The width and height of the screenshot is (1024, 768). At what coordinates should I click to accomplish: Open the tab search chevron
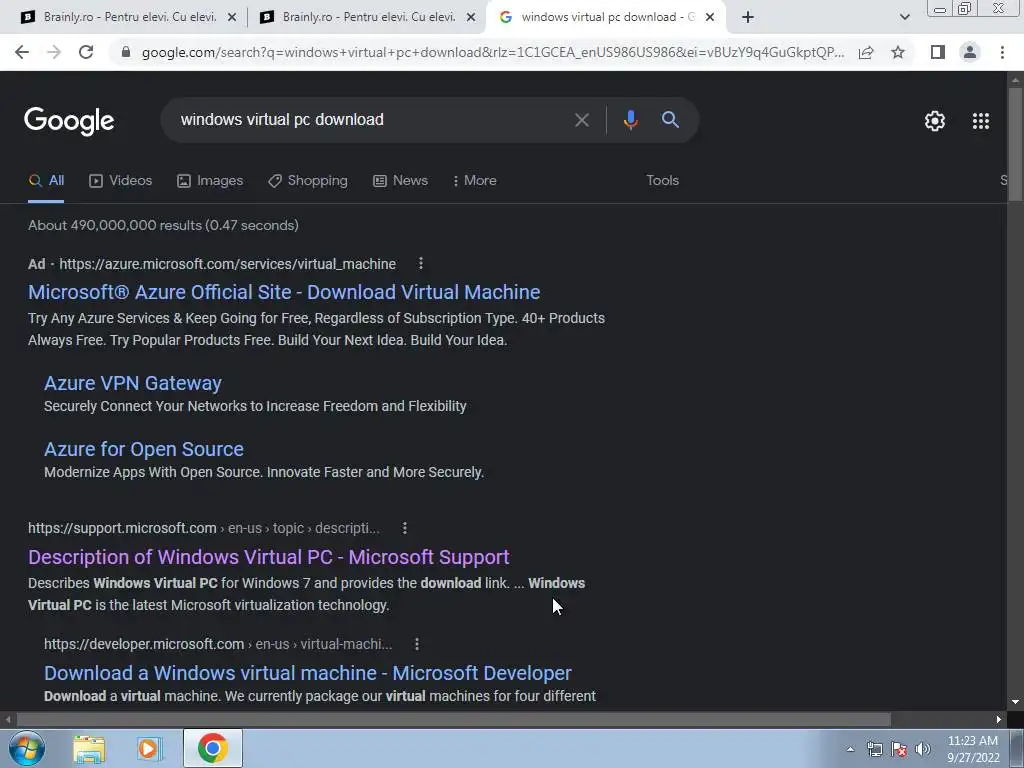click(904, 18)
